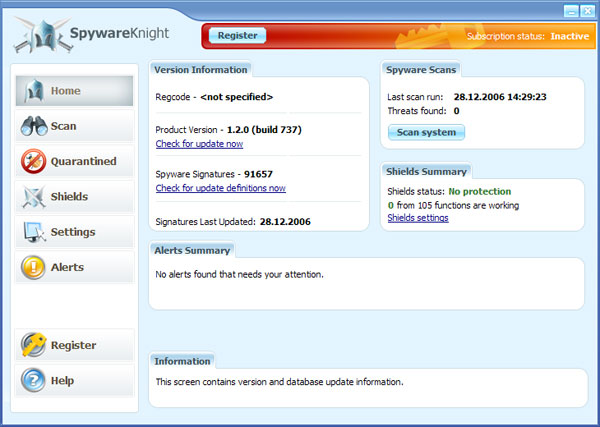Click the monitor Settings icon
Screen dimensions: 600x427
[x=34, y=232]
